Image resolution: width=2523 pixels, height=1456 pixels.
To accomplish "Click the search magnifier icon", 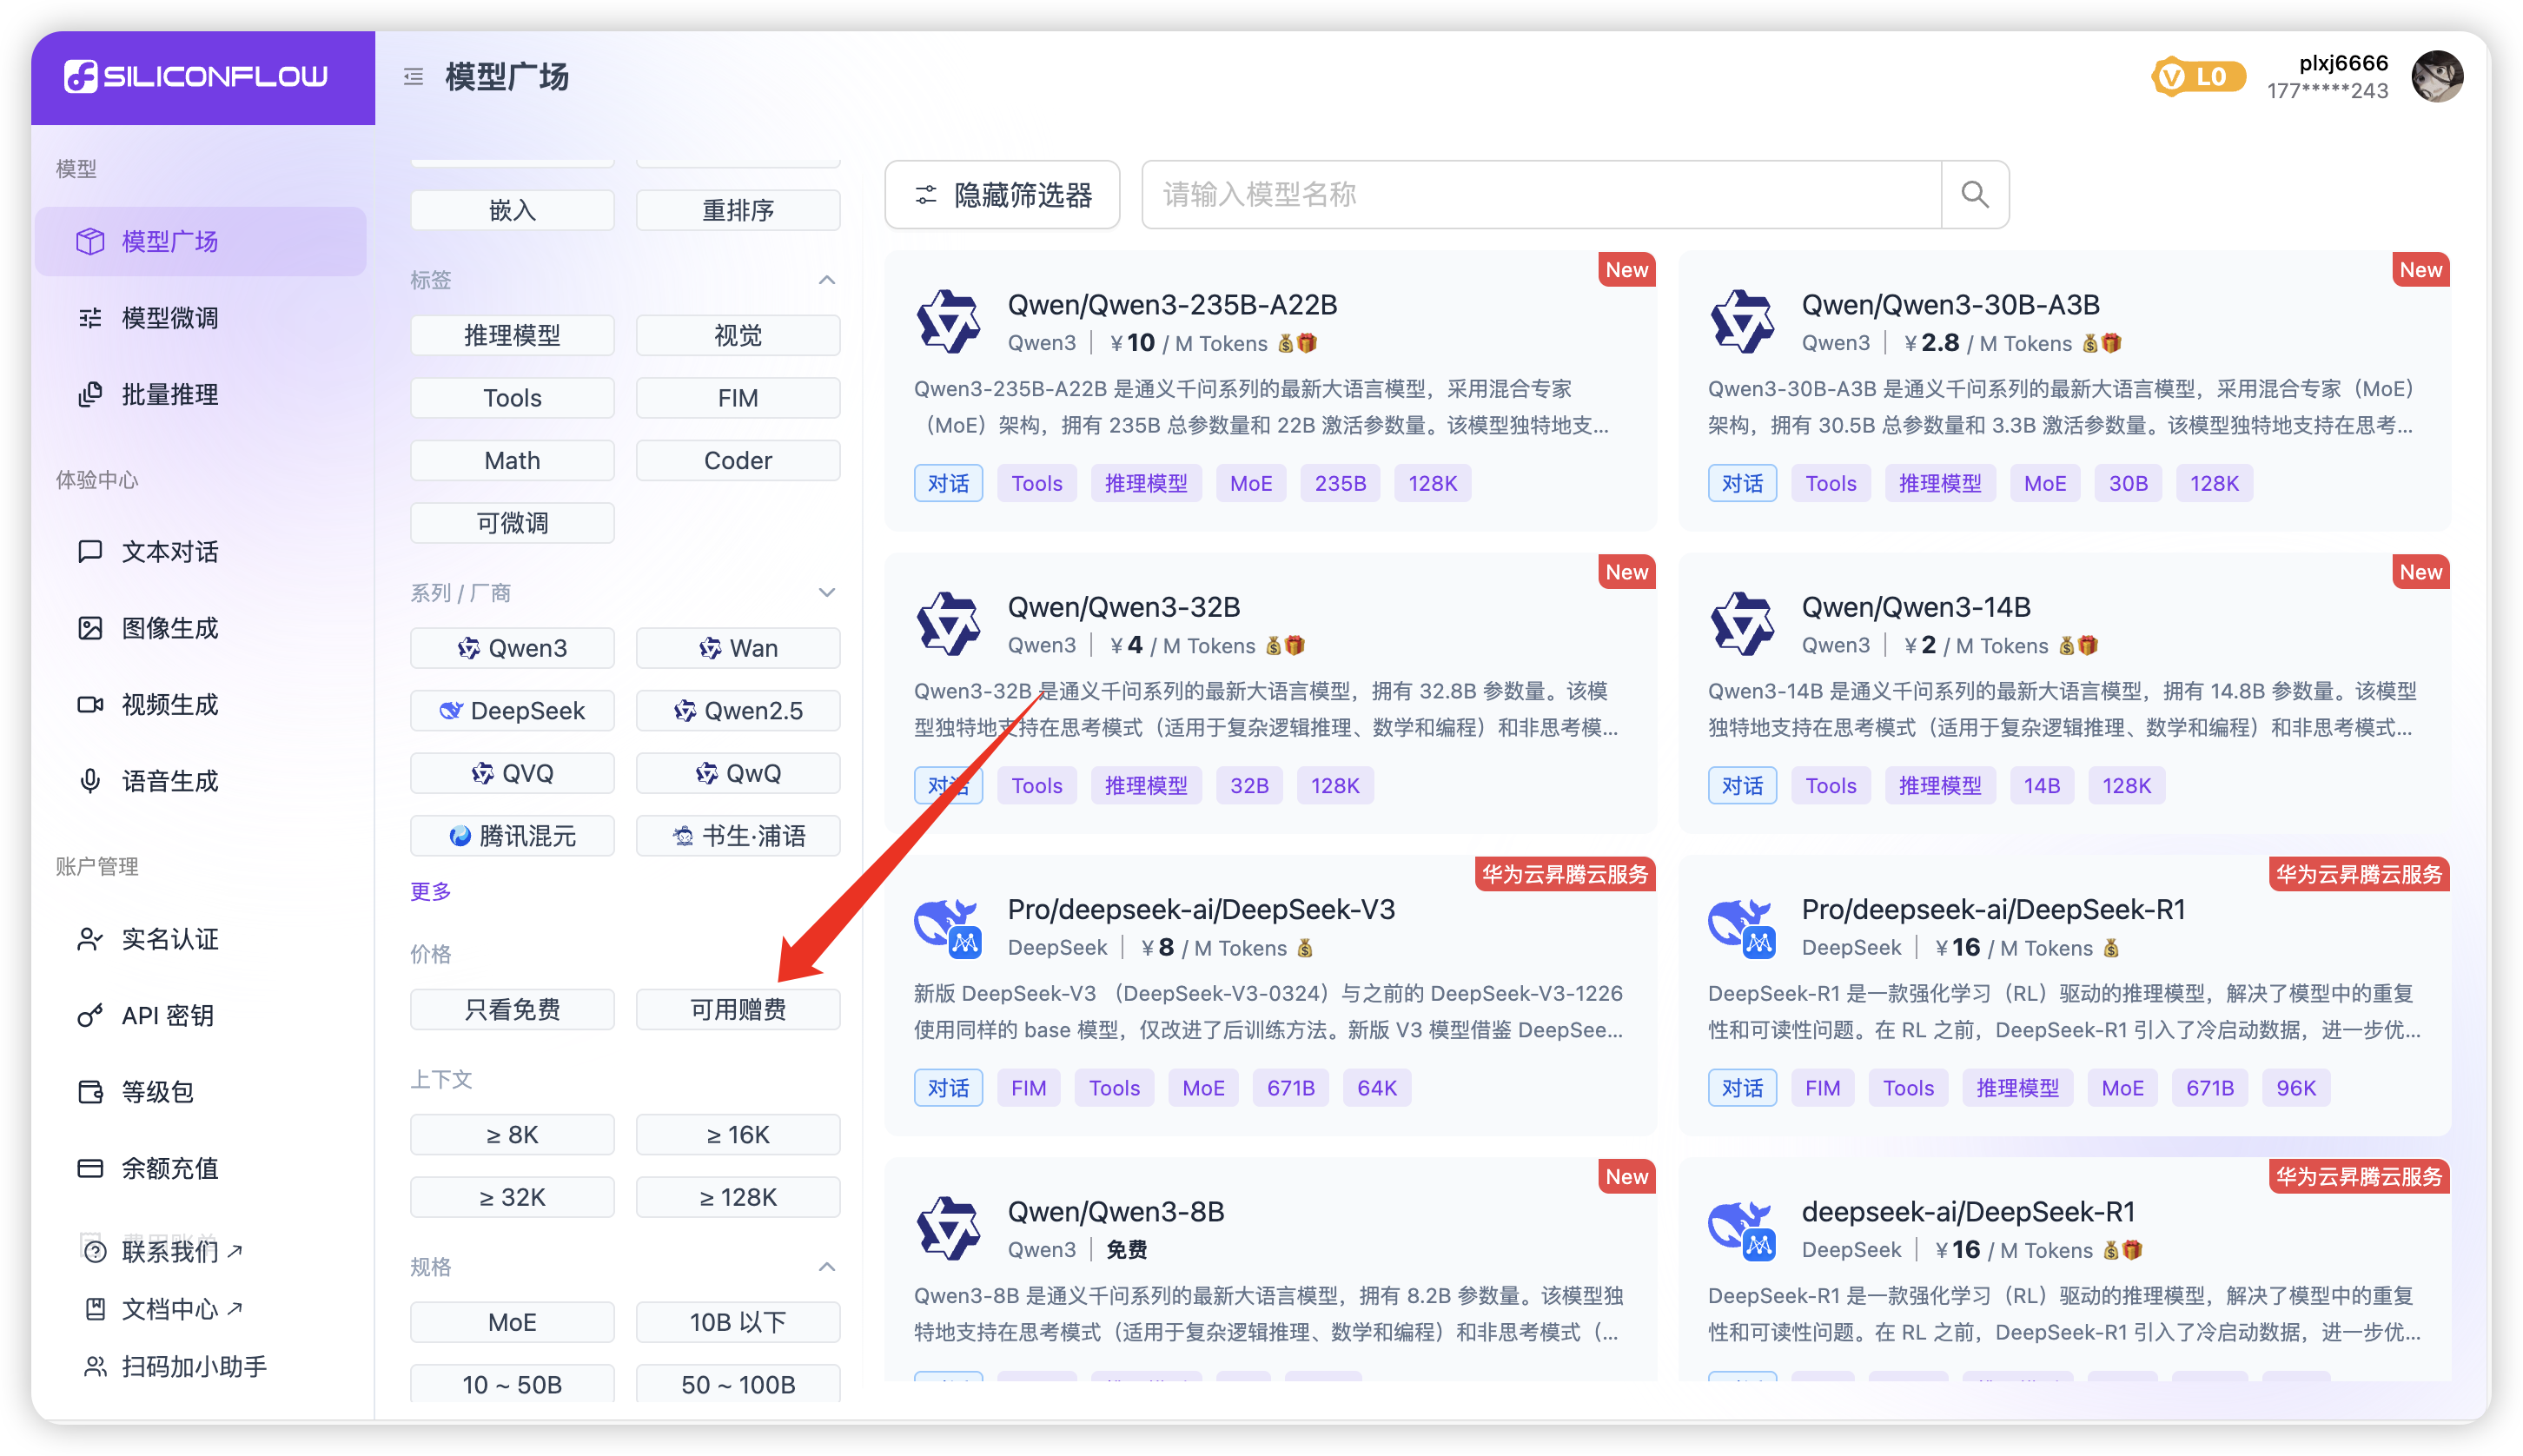I will (x=1974, y=194).
